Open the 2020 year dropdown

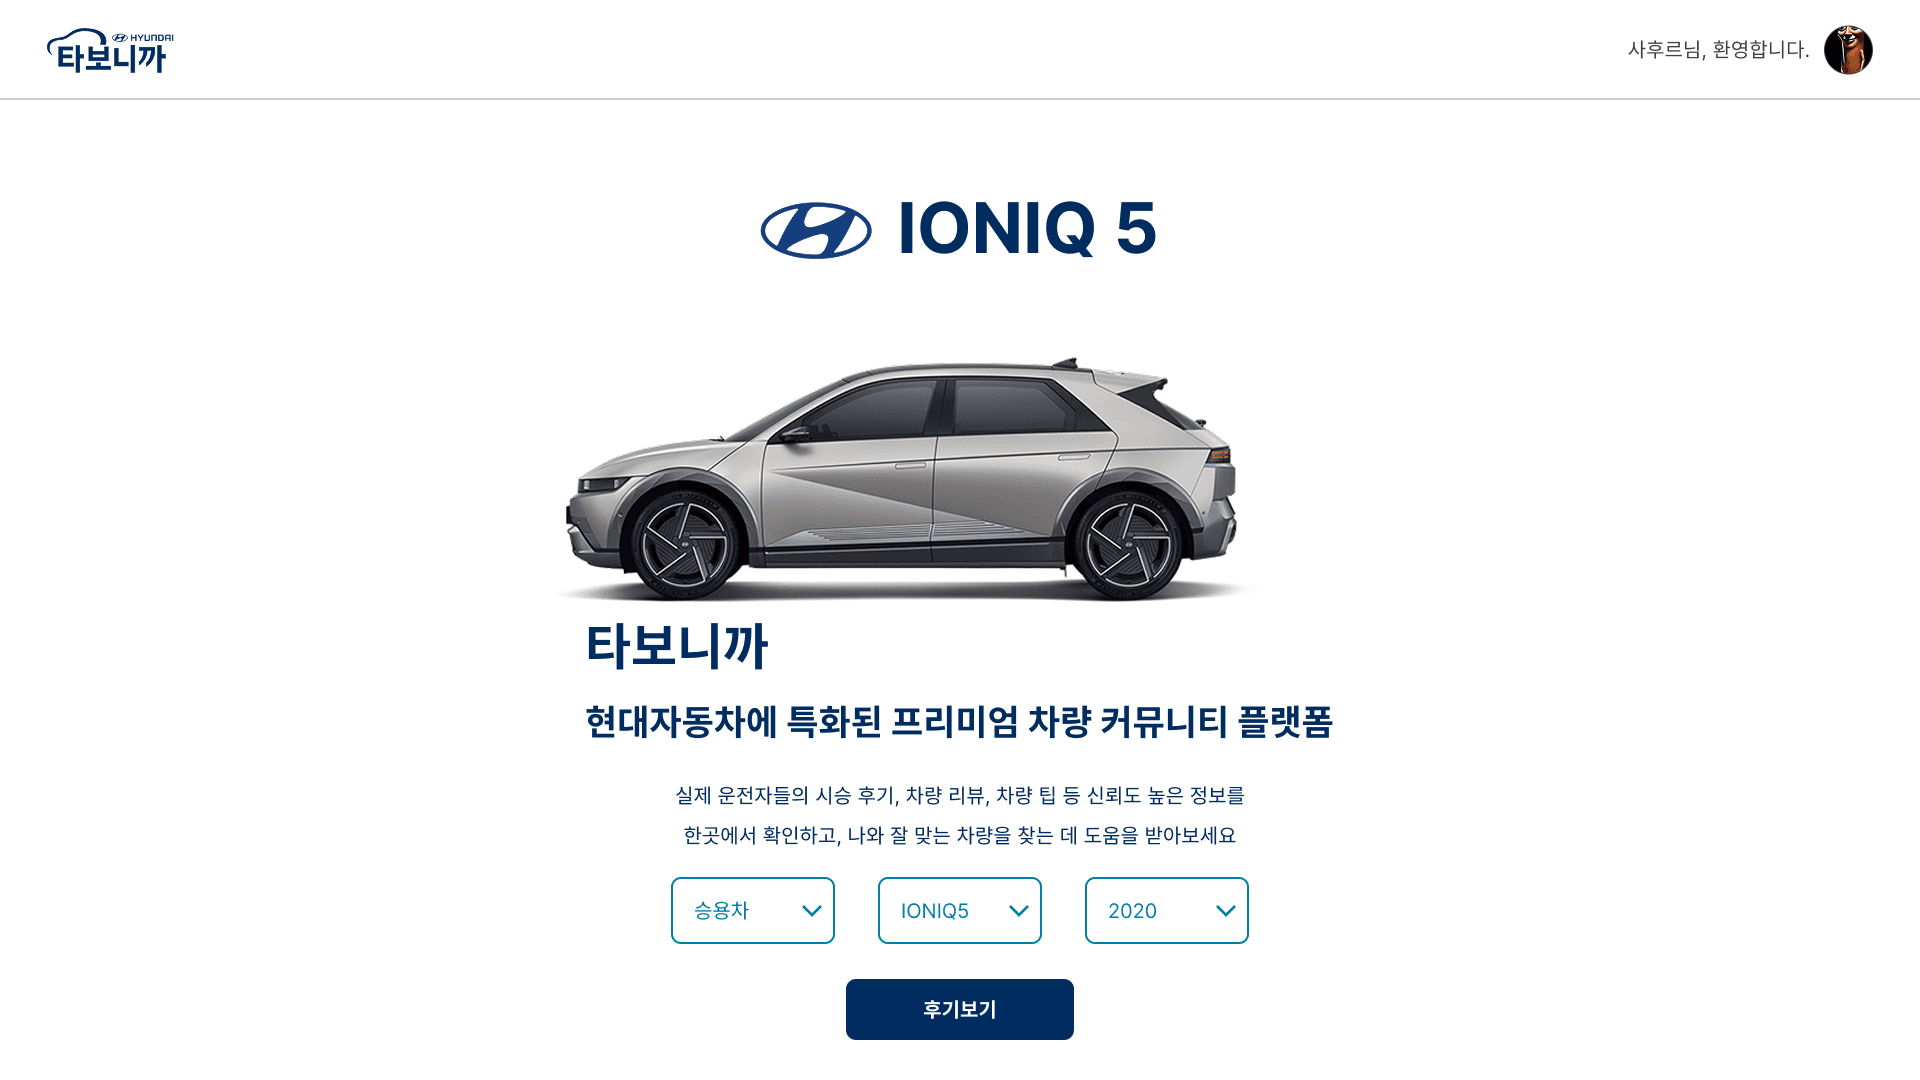click(1167, 911)
